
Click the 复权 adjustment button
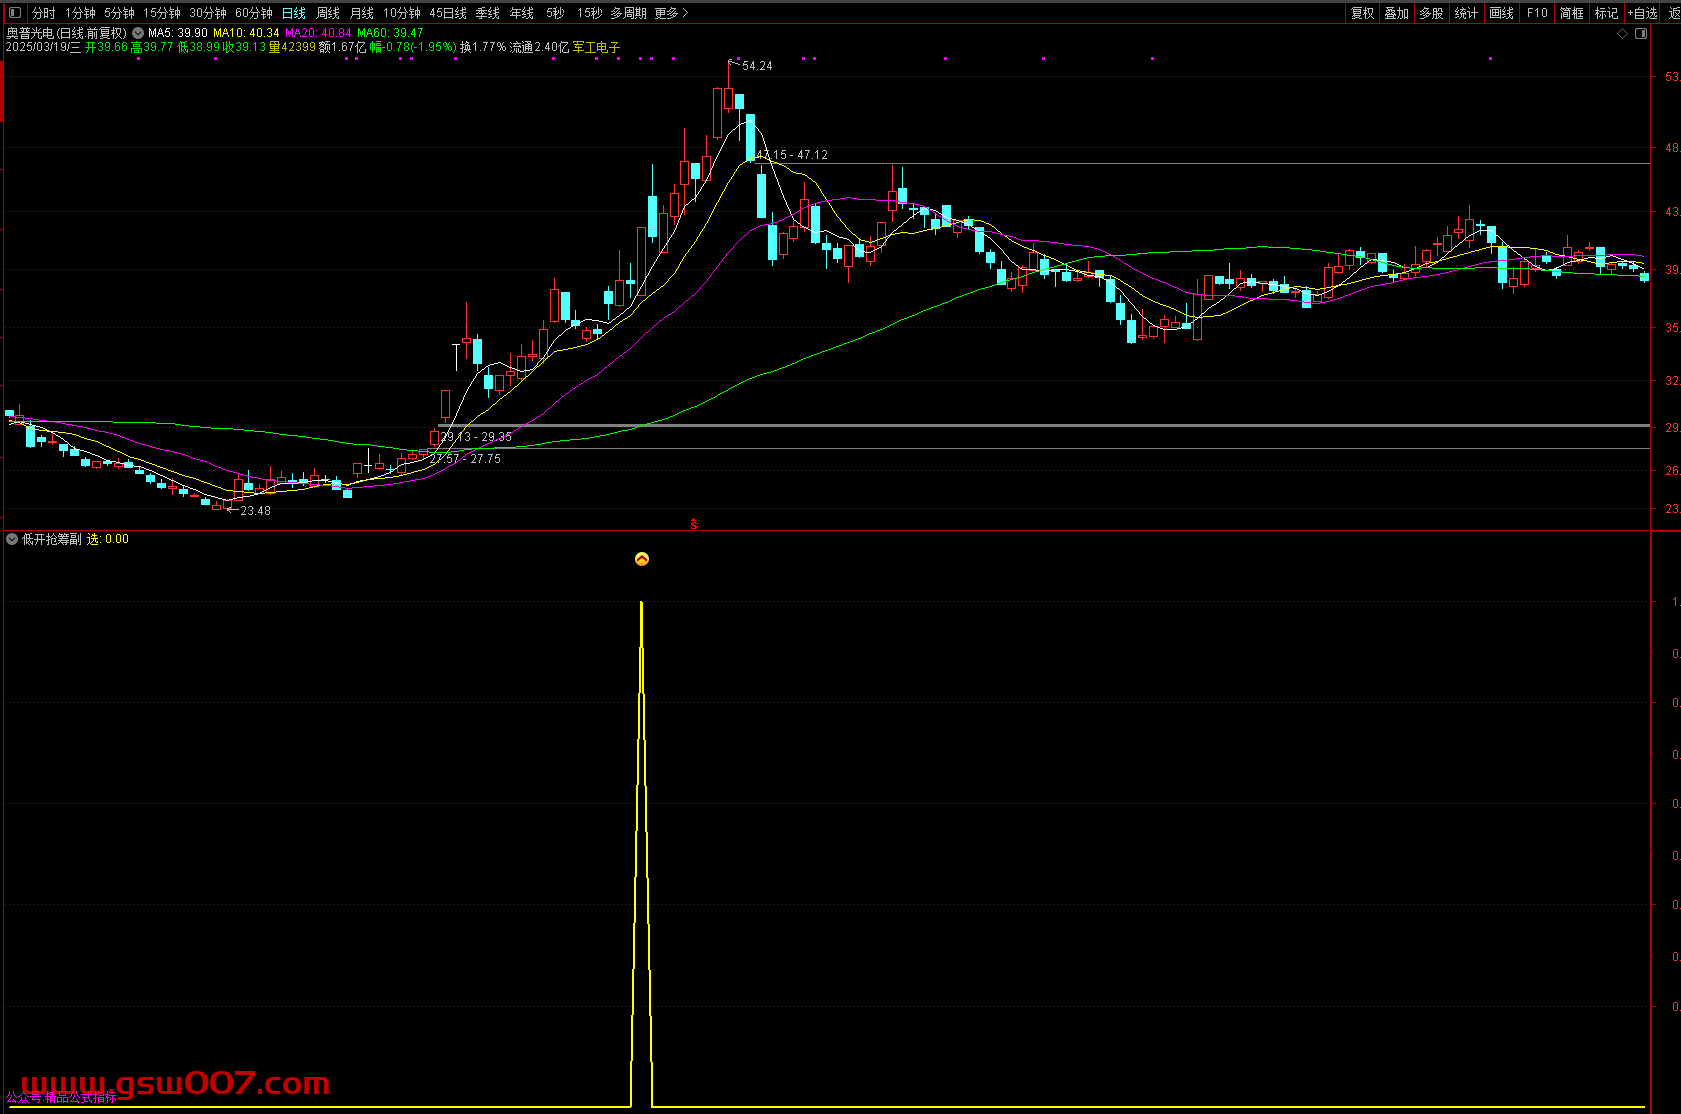pyautogui.click(x=1363, y=13)
